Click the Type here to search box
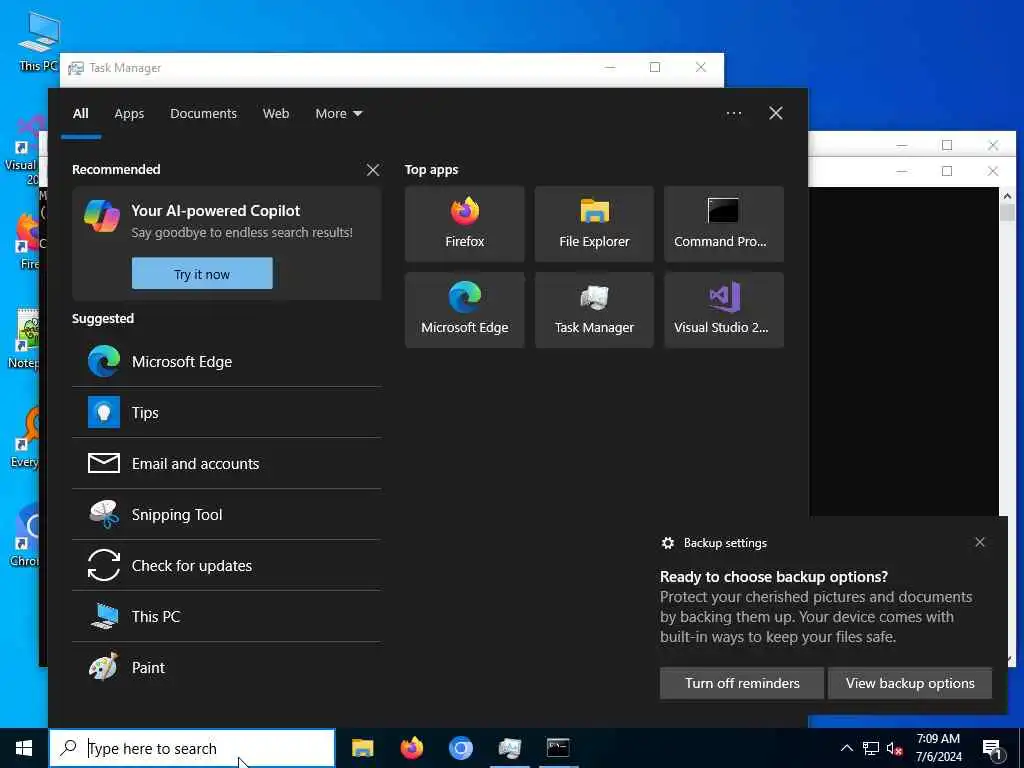The width and height of the screenshot is (1024, 768). click(x=192, y=748)
